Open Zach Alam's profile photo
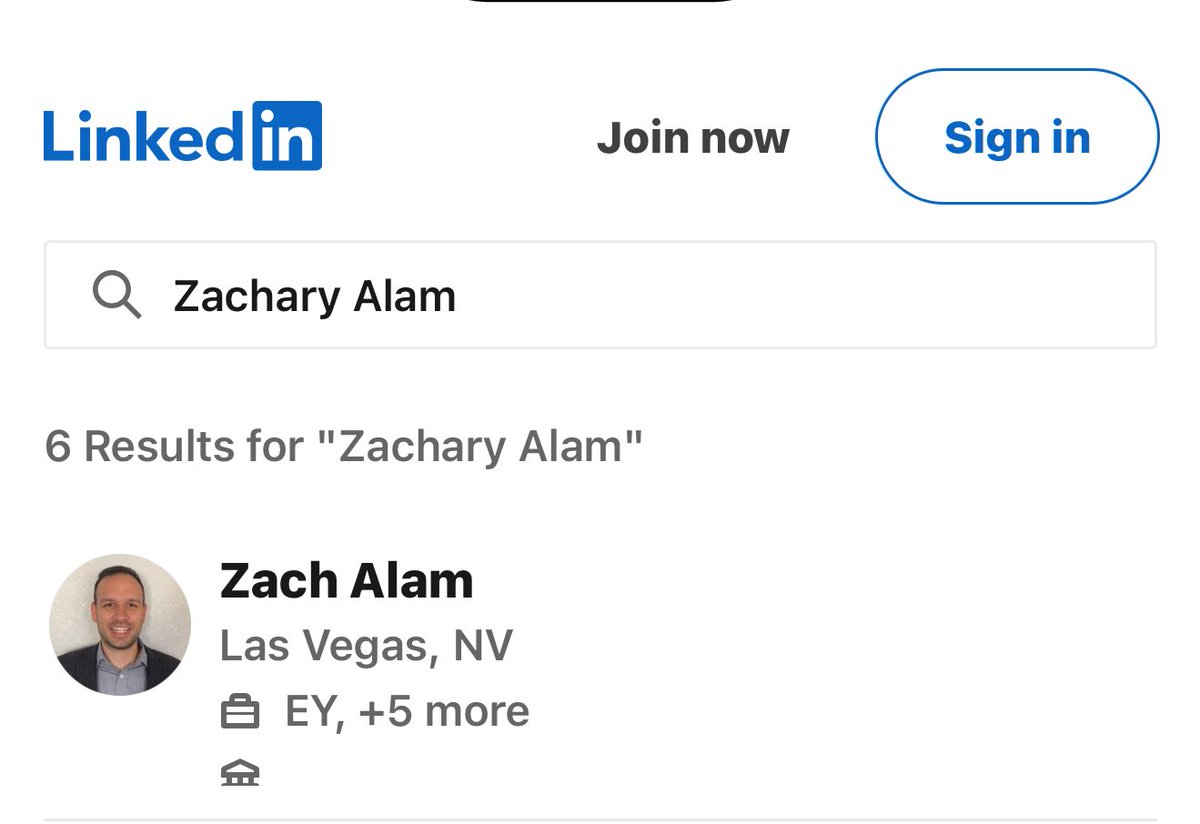Viewport: 1200px width, 824px height. (x=120, y=625)
